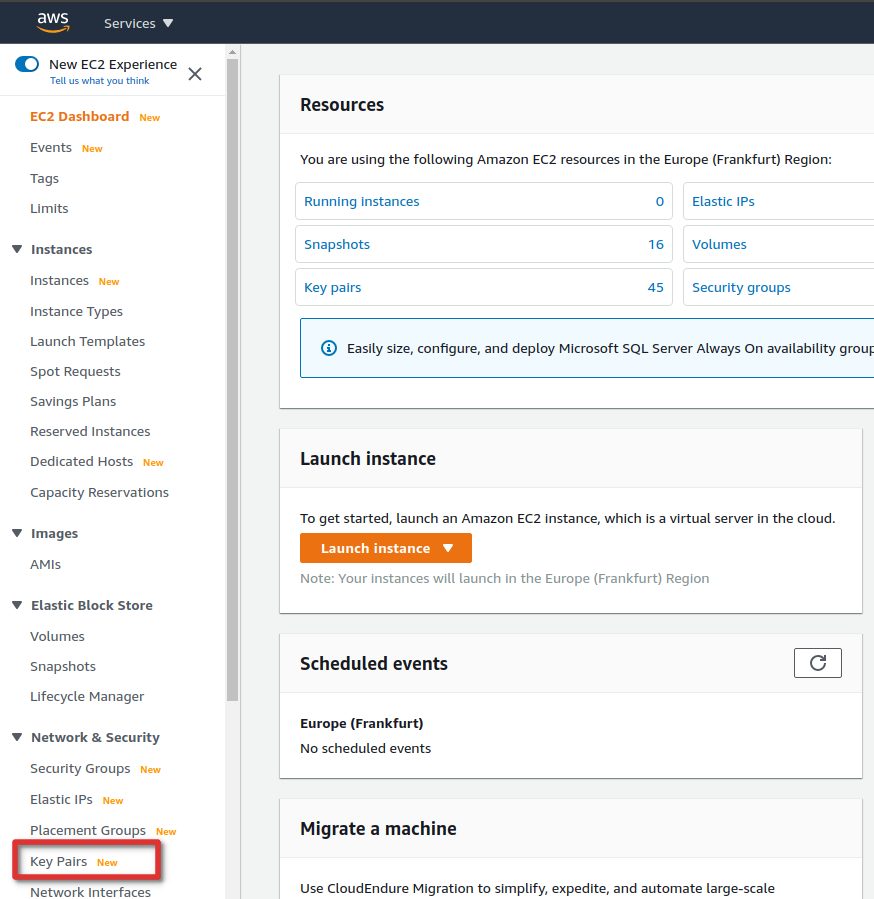The image size is (874, 899).
Task: Open Savings Plans in the sidebar
Action: 73,401
